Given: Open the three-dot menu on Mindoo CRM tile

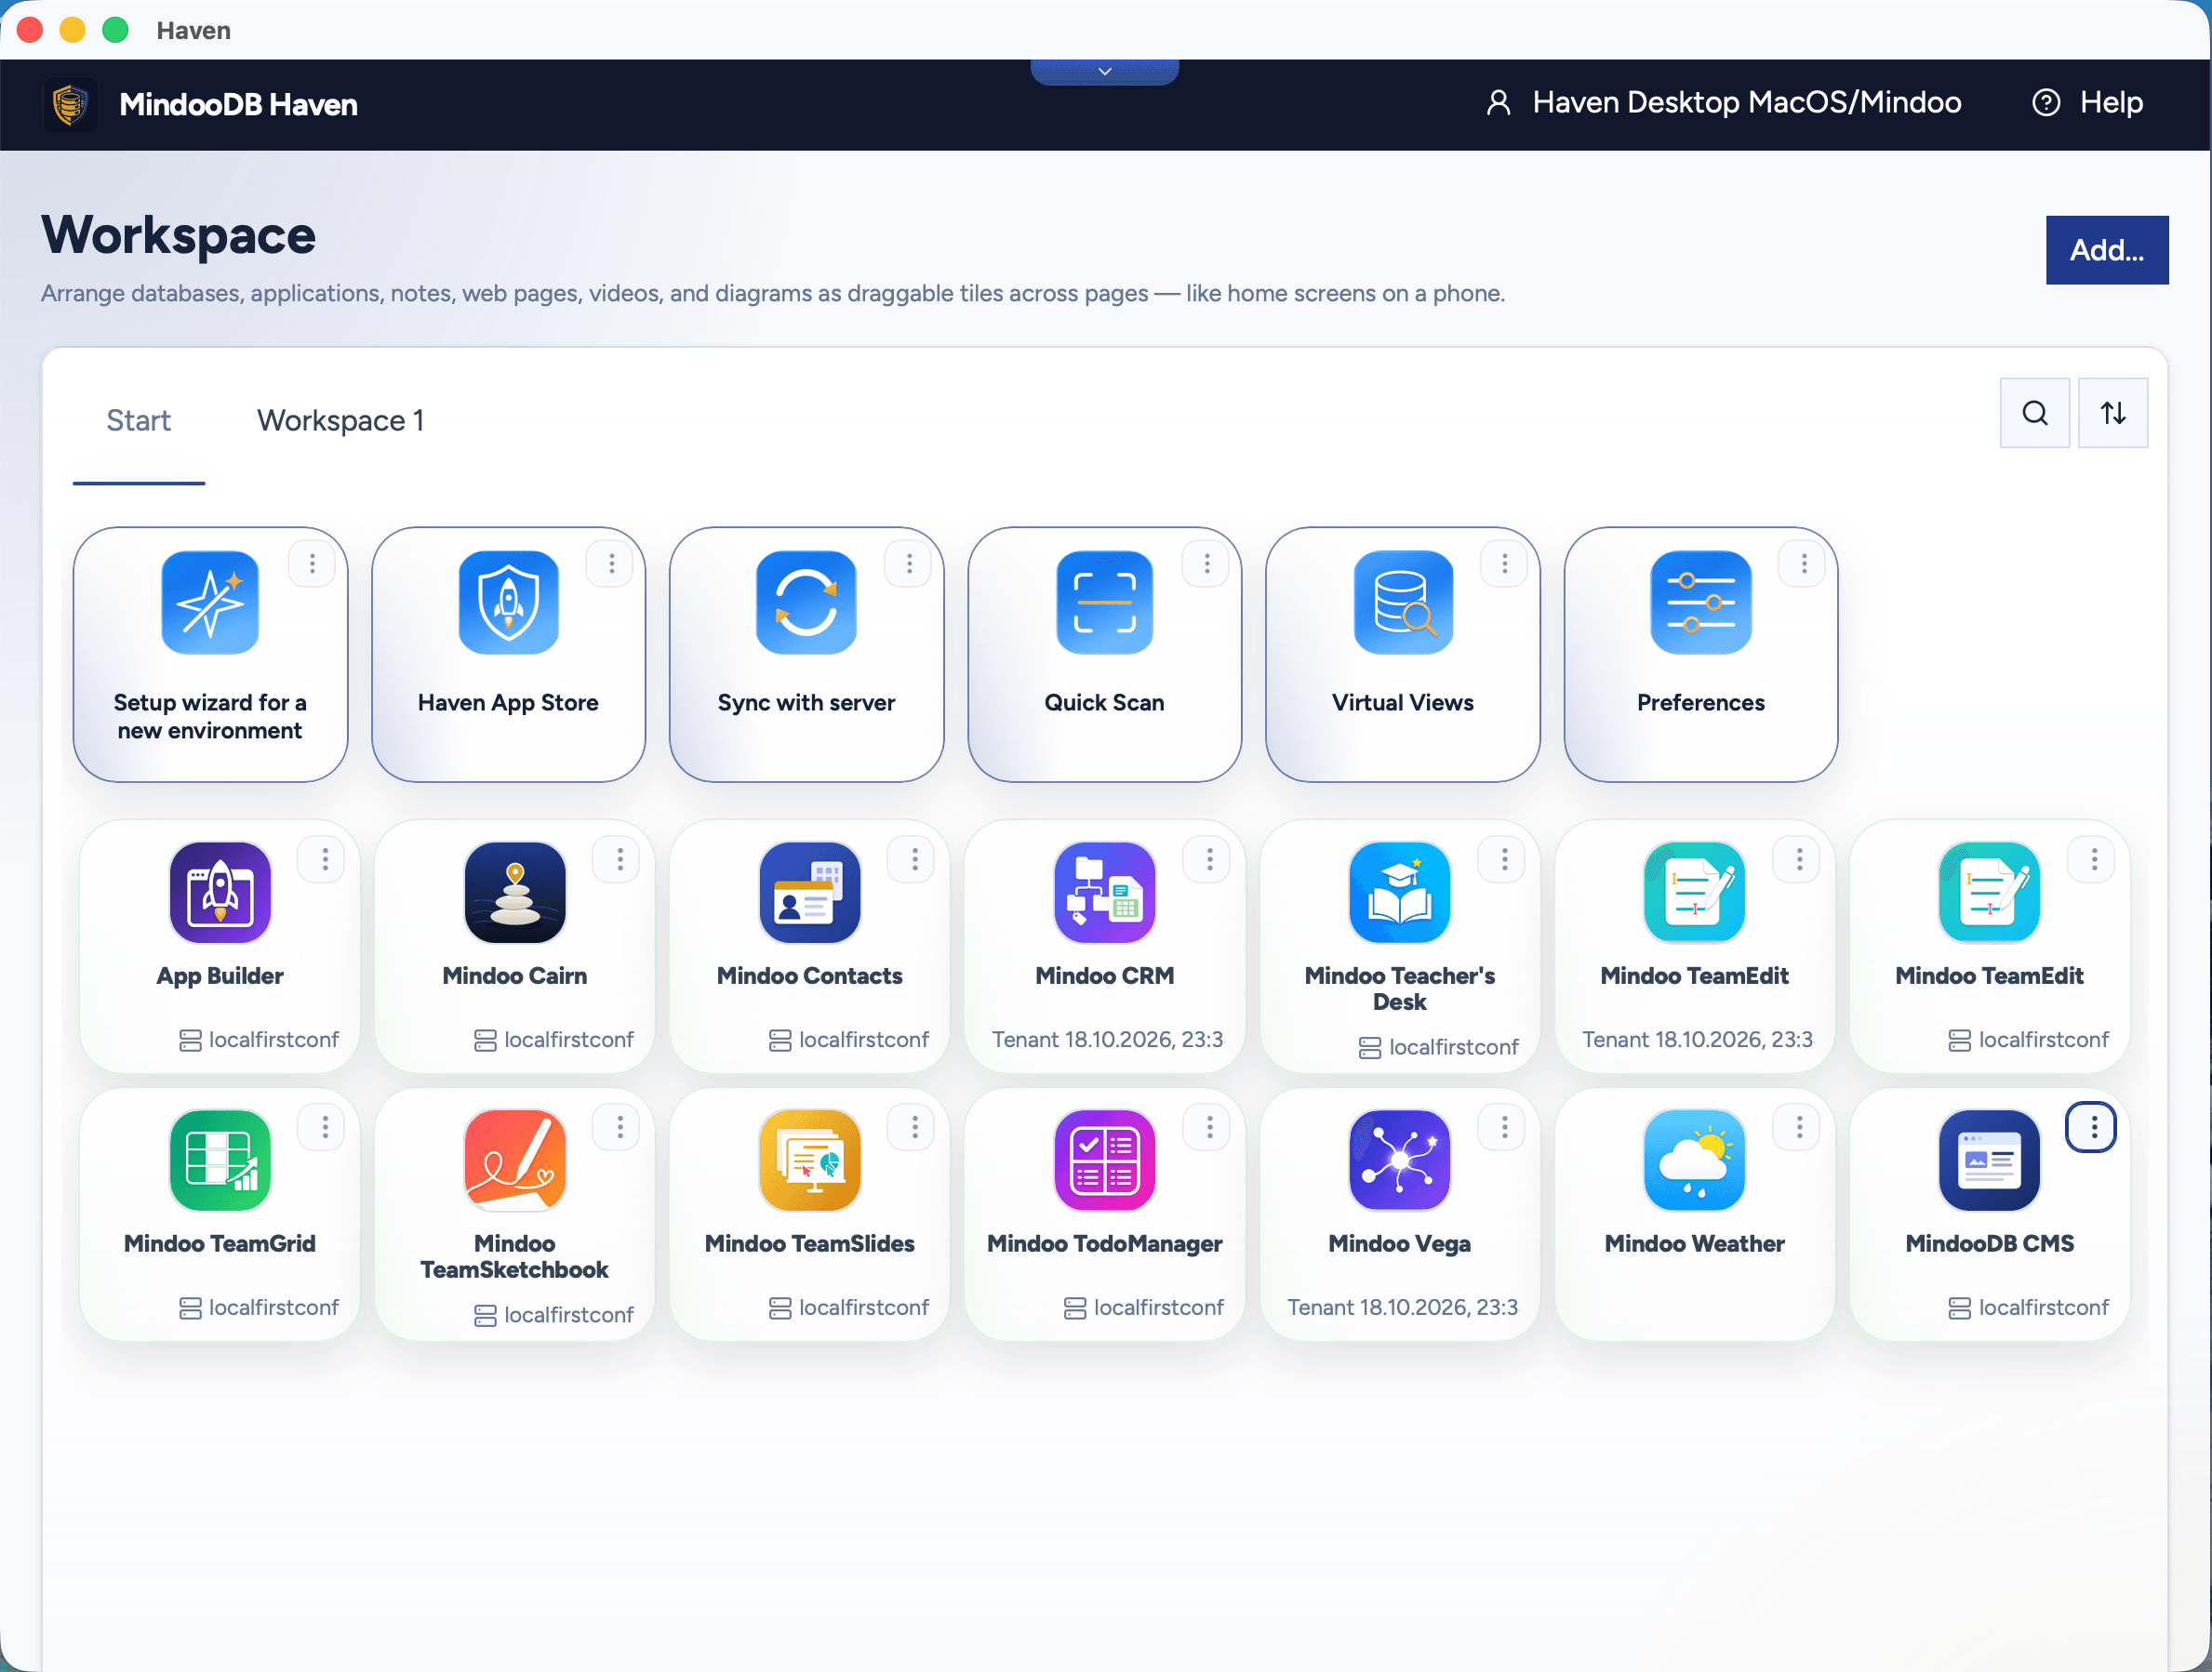Looking at the screenshot, I should (1209, 860).
